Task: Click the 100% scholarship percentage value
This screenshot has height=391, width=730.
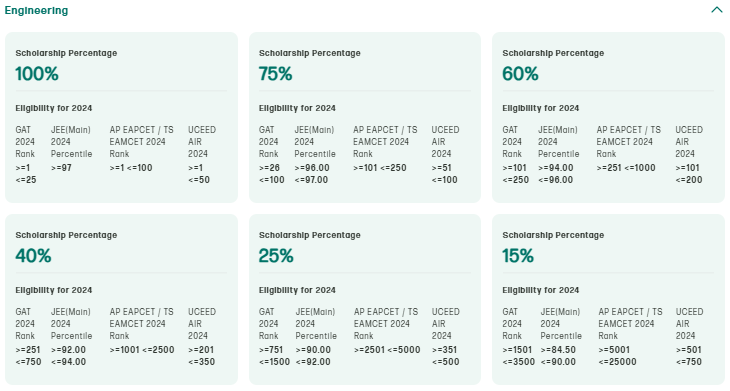Action: pyautogui.click(x=37, y=74)
